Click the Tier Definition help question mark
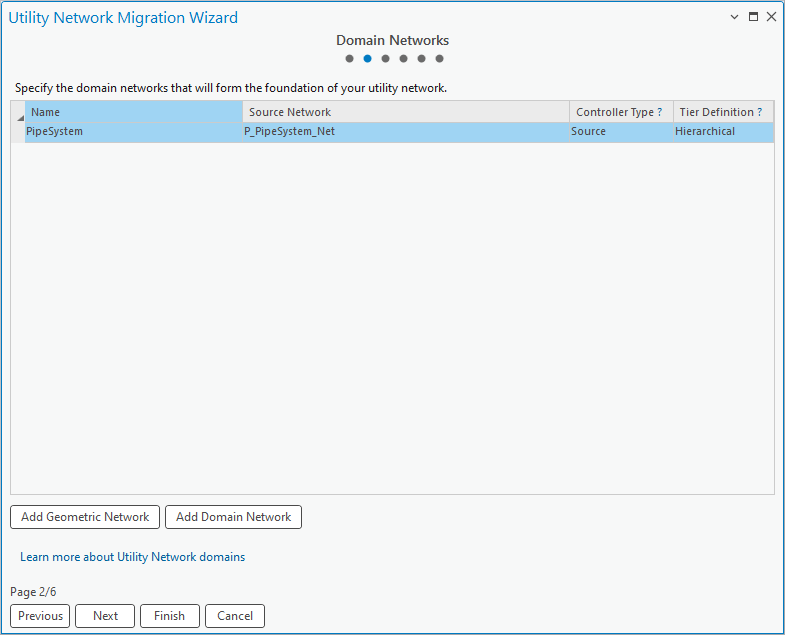 [x=759, y=112]
